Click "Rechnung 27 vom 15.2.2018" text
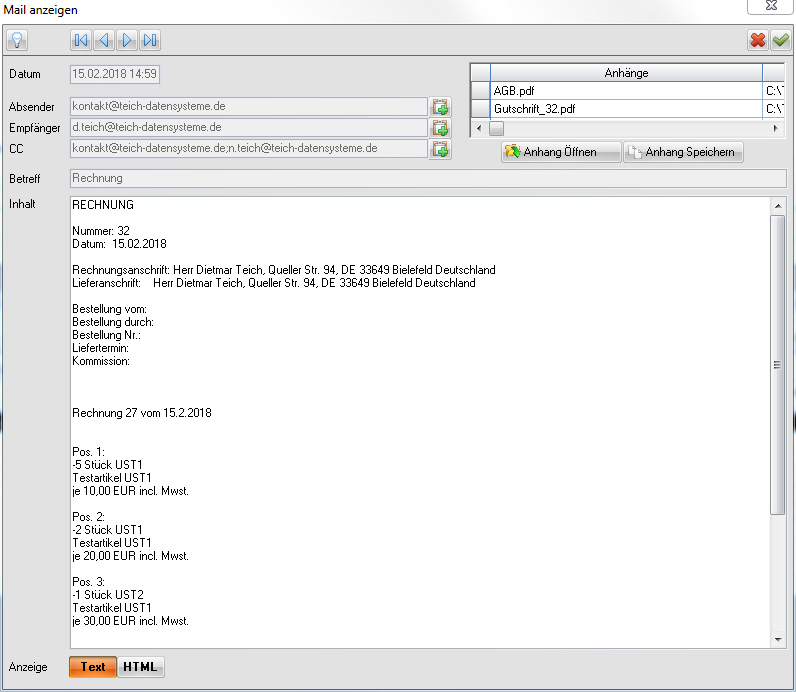This screenshot has height=692, width=796. pyautogui.click(x=142, y=413)
